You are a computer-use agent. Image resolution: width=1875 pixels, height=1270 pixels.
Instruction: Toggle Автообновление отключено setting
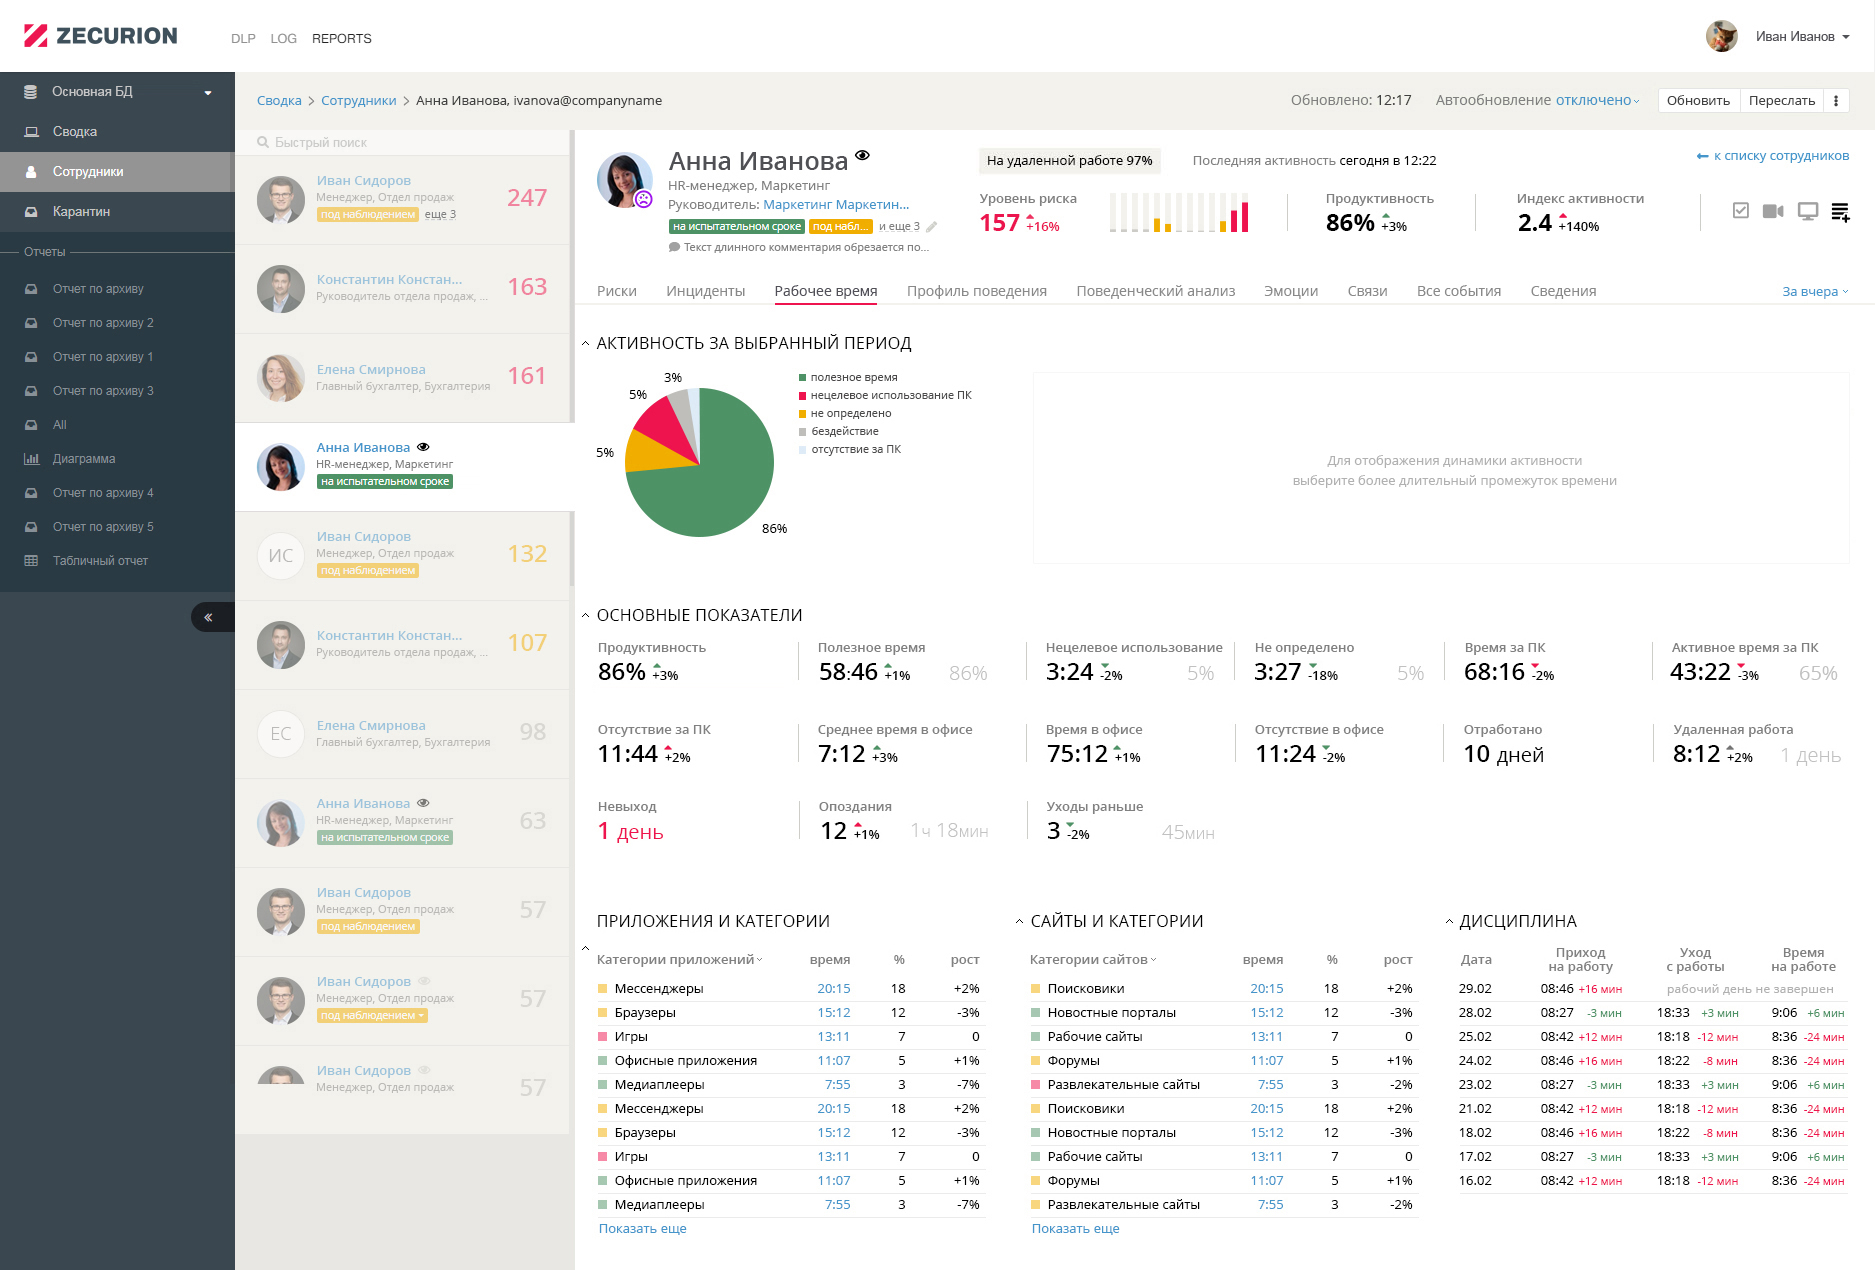point(1596,101)
